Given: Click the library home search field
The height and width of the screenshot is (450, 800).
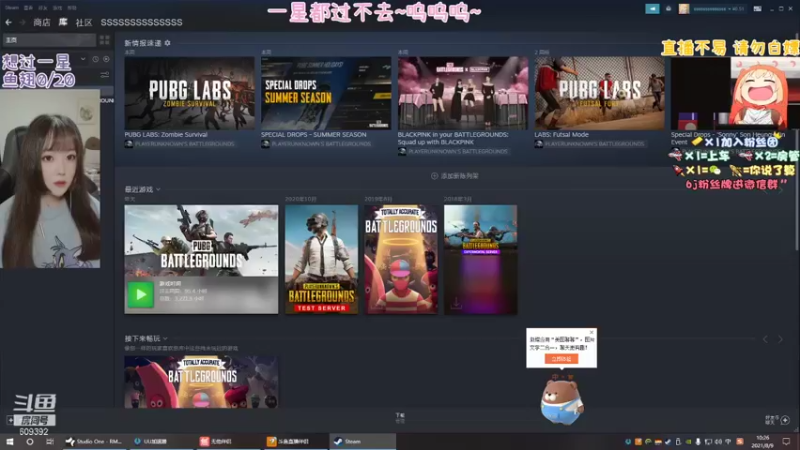Looking at the screenshot, I should [x=49, y=40].
